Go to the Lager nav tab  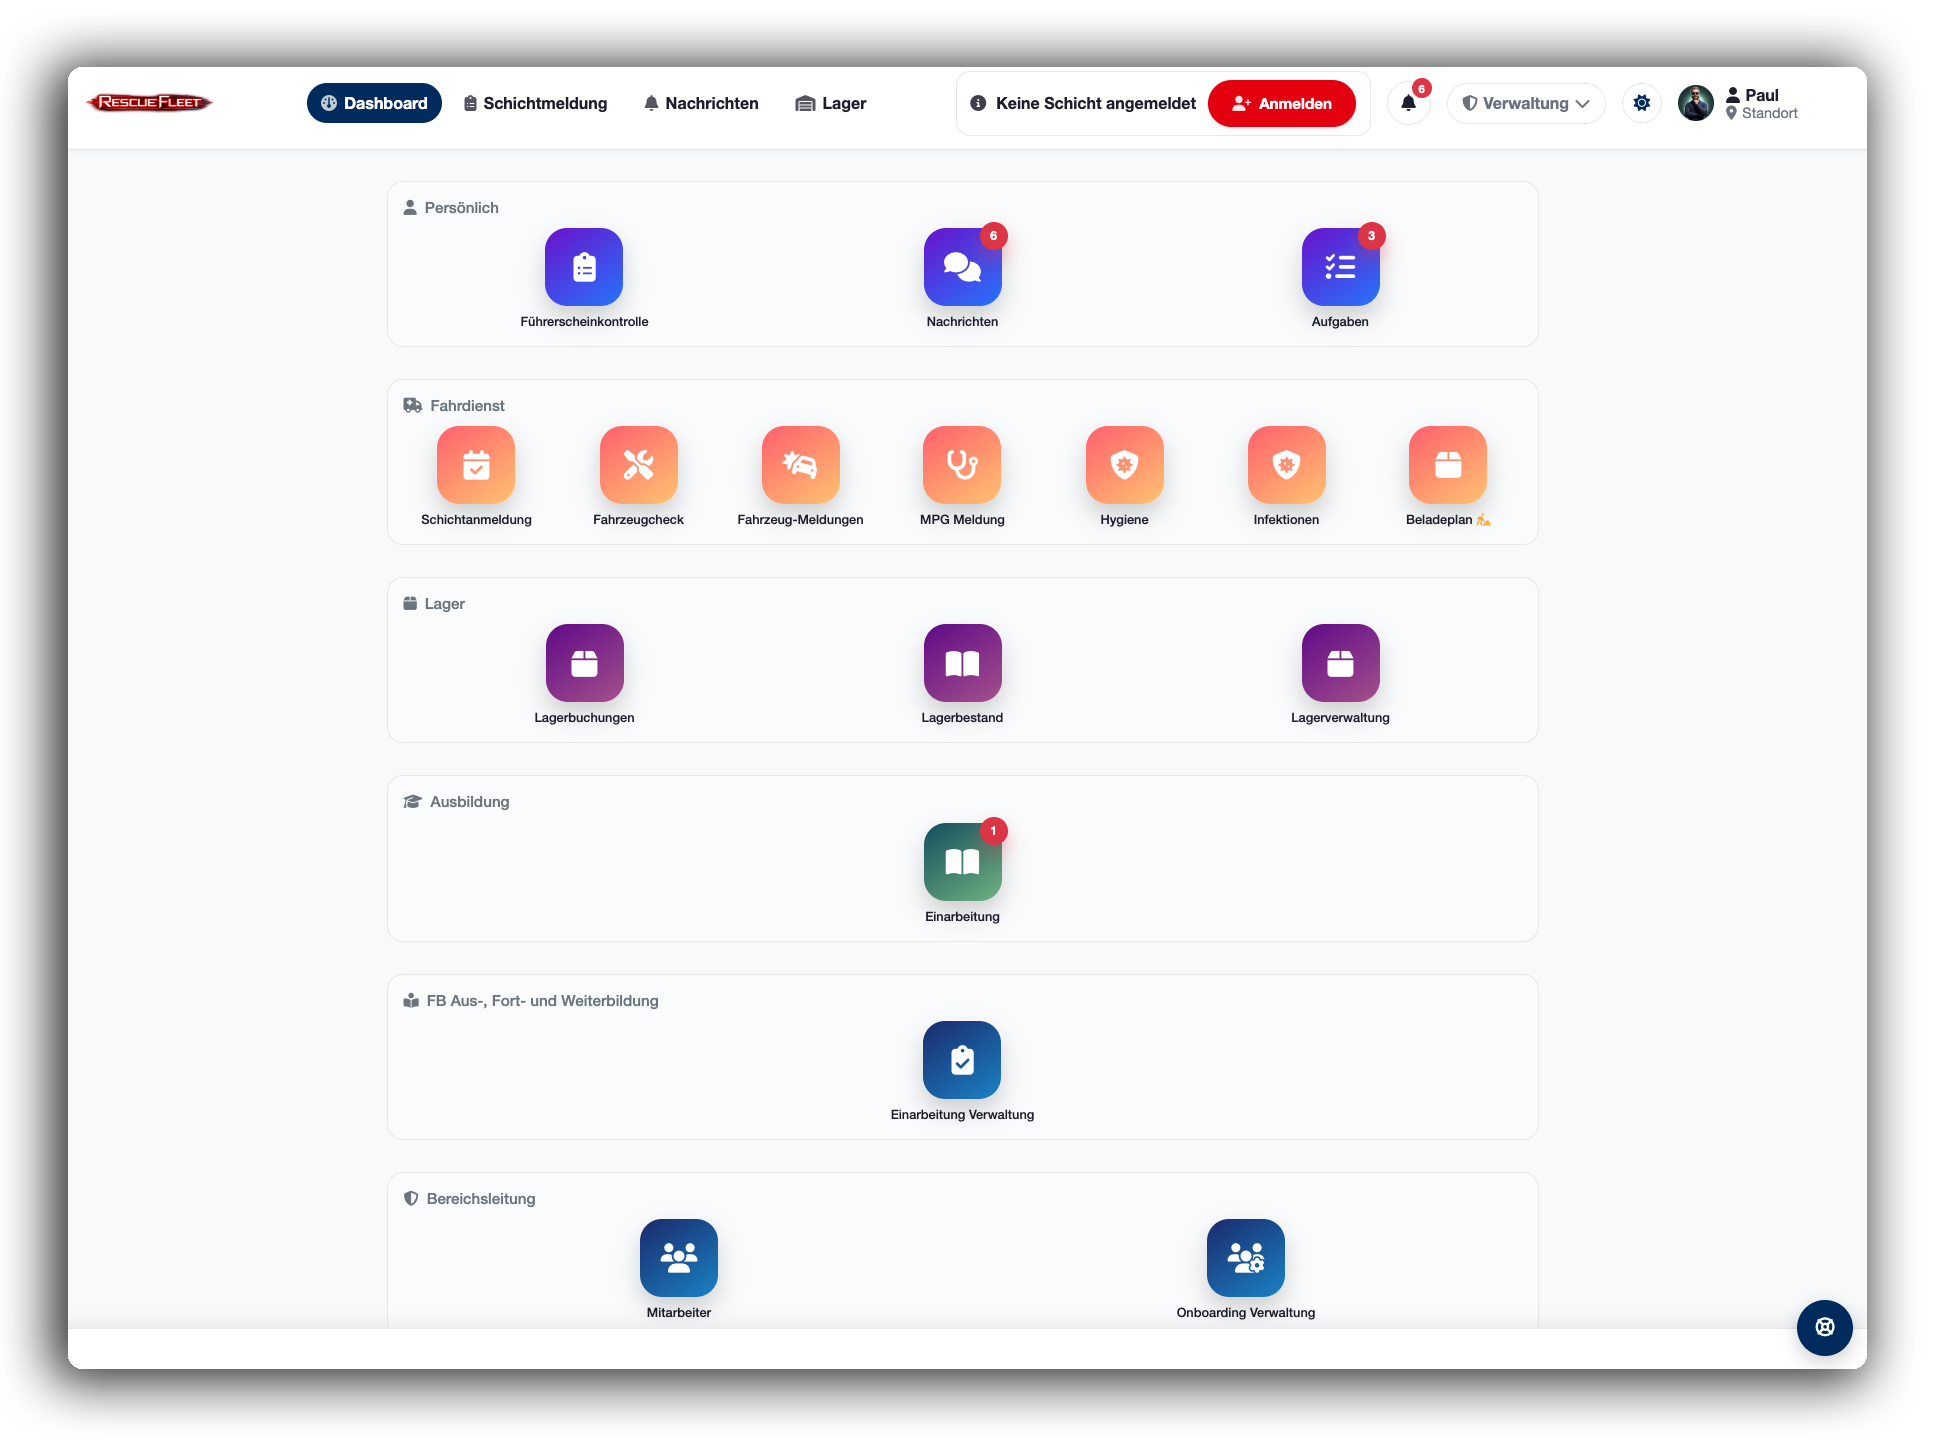click(831, 104)
